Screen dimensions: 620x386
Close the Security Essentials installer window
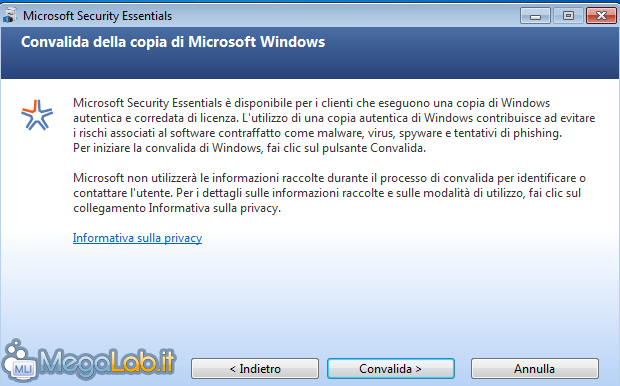coord(601,16)
